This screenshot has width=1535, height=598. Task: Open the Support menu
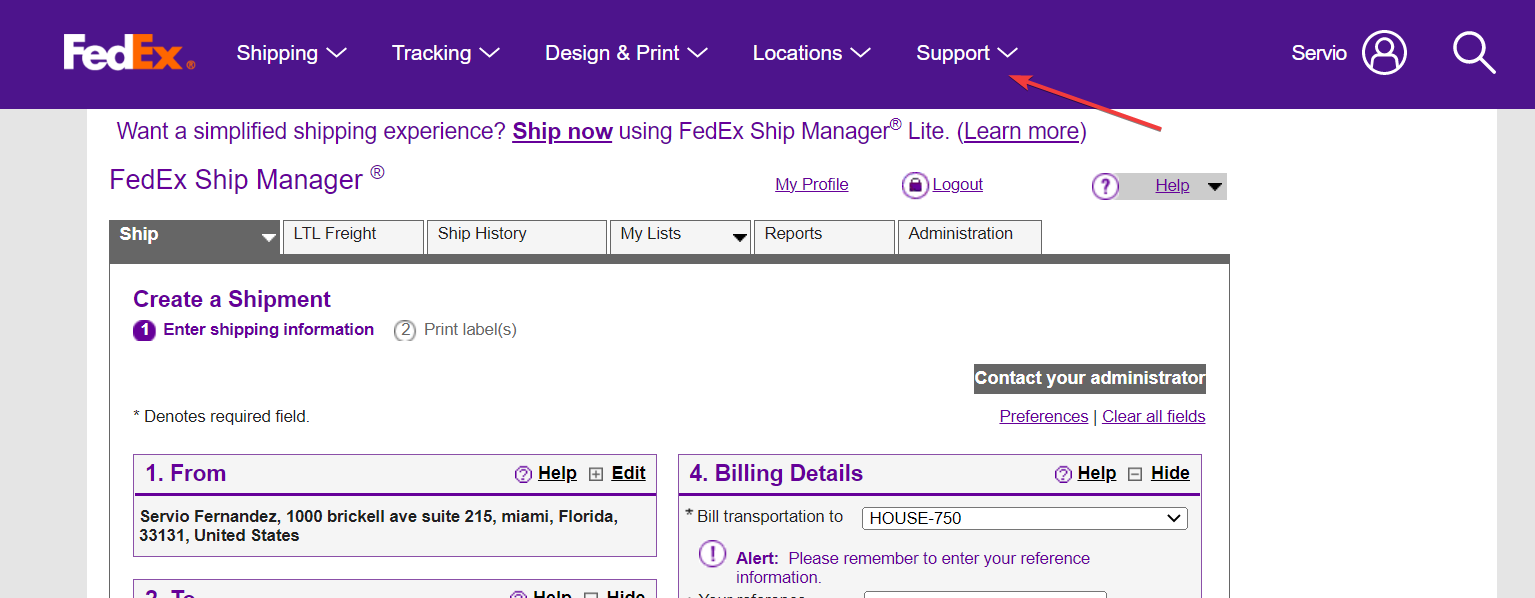pos(966,53)
